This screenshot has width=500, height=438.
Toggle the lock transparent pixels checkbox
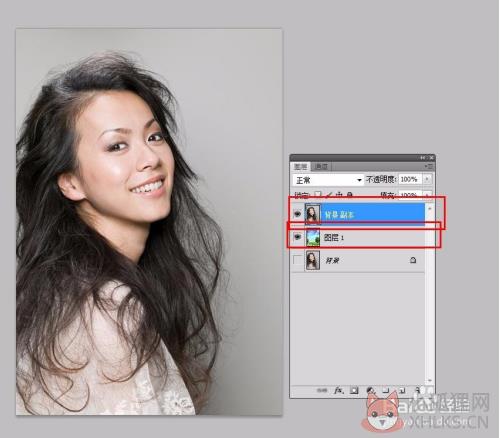pyautogui.click(x=318, y=194)
